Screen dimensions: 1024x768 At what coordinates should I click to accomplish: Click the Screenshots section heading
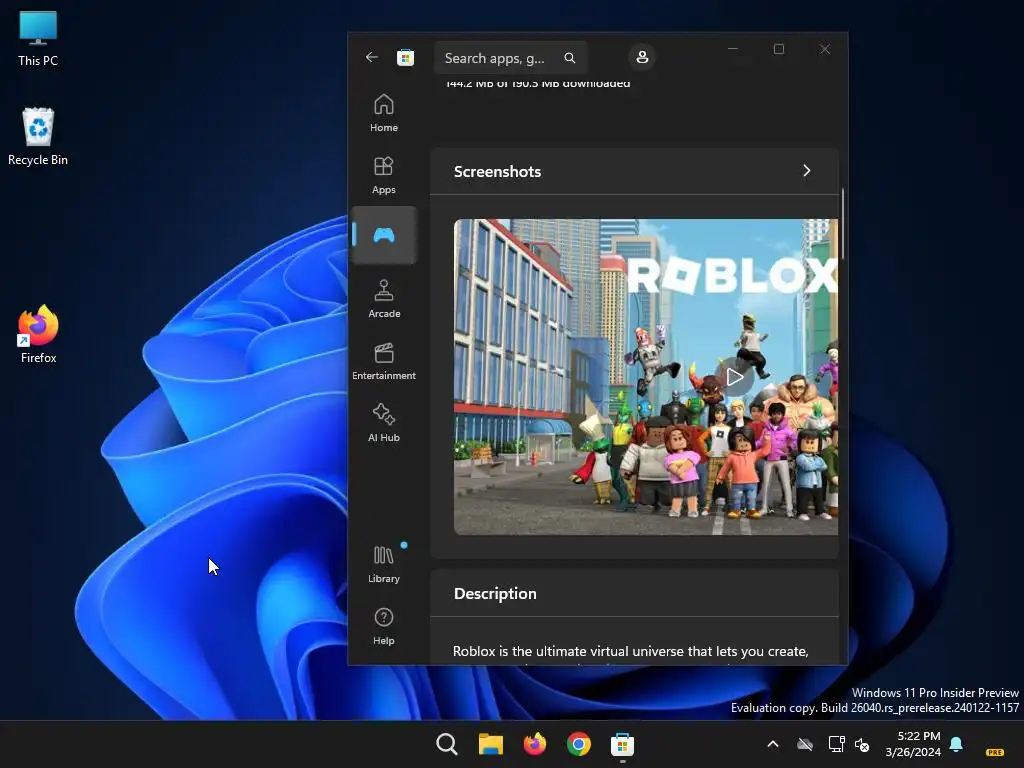click(498, 172)
